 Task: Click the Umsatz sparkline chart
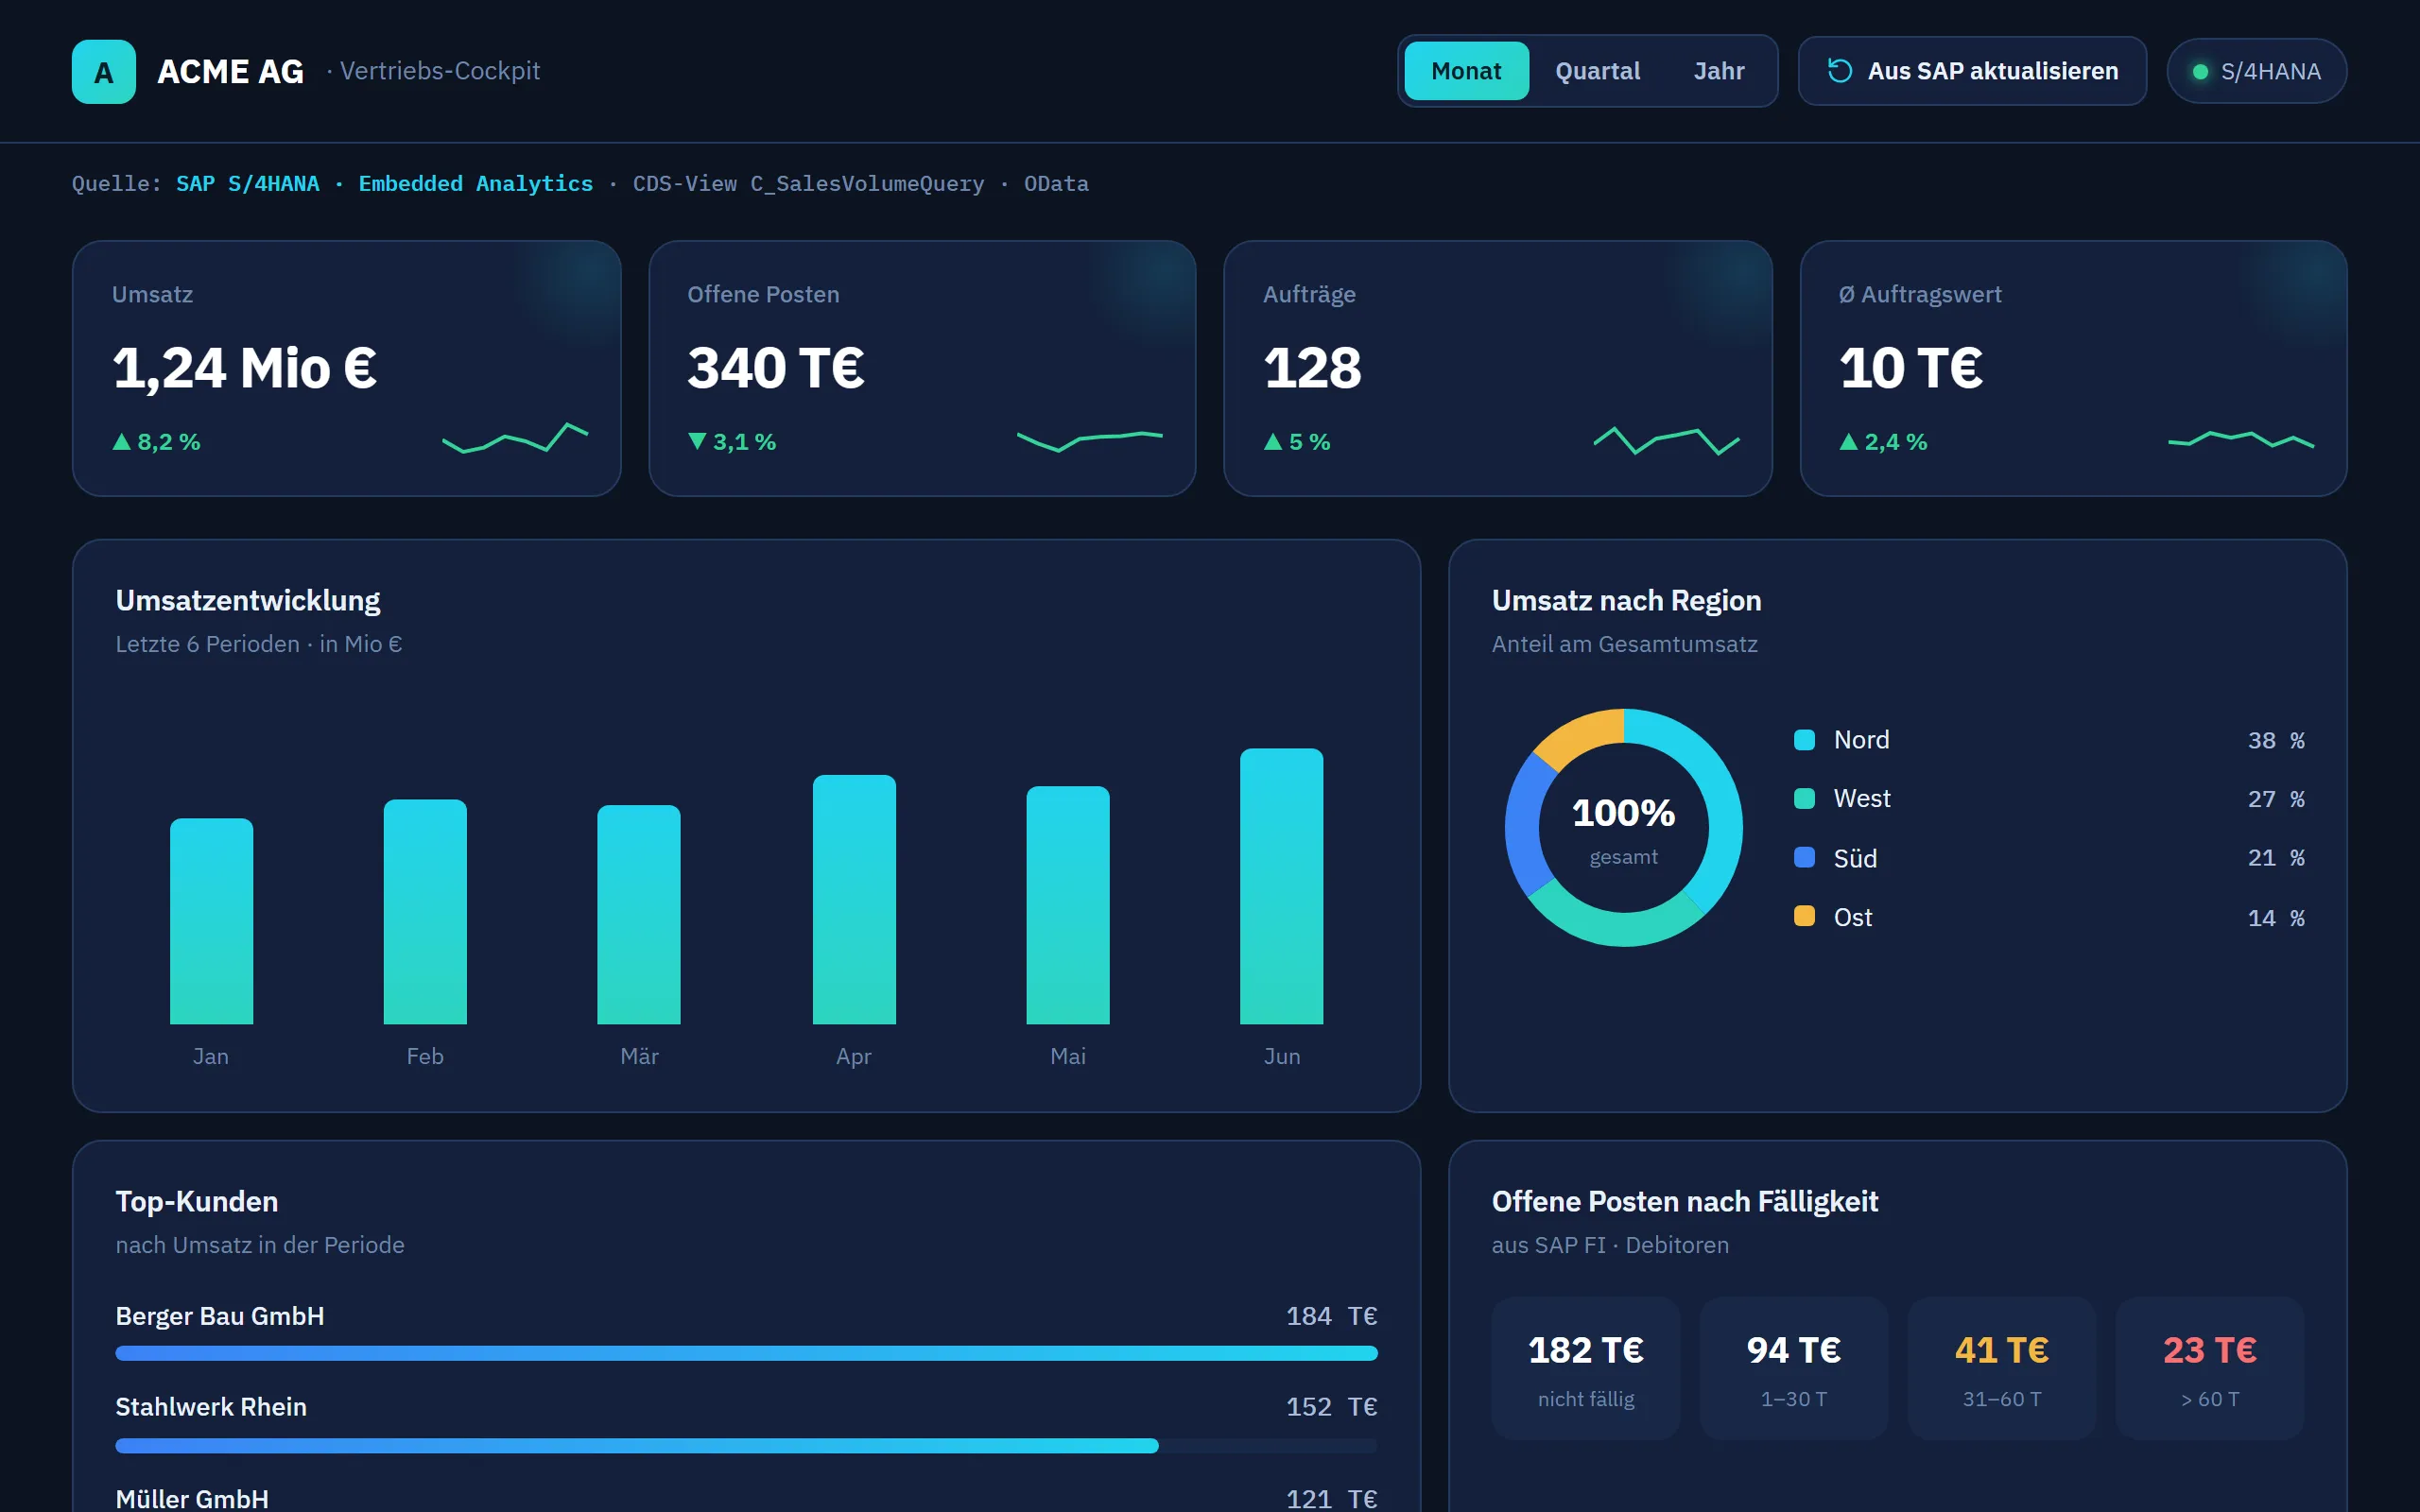tap(515, 438)
